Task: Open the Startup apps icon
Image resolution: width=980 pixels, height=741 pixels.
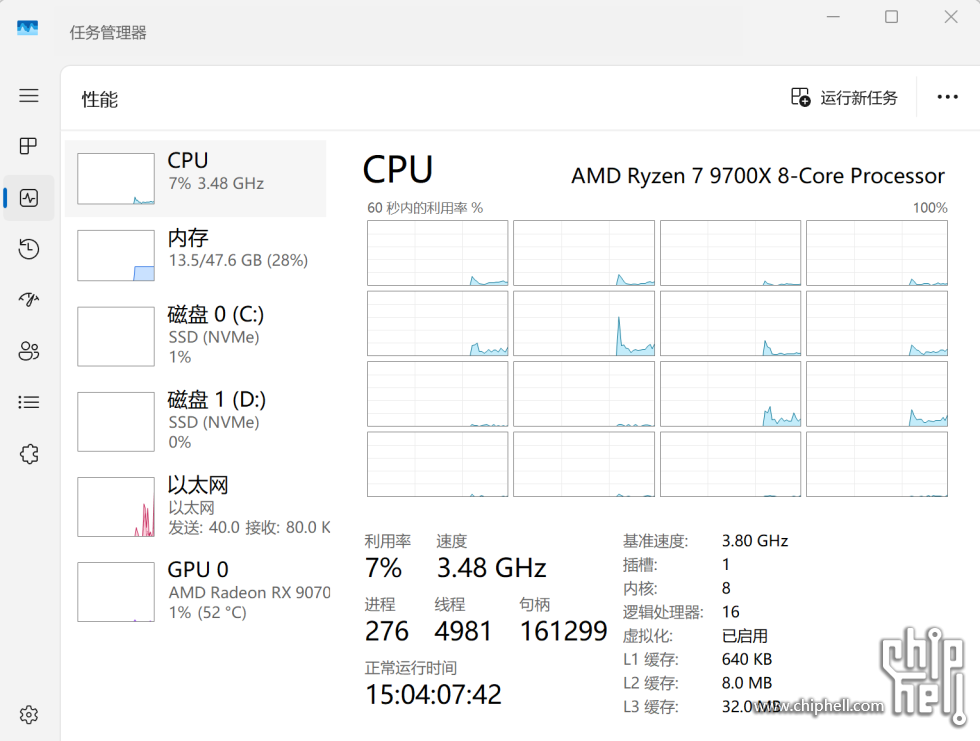Action: 29,300
